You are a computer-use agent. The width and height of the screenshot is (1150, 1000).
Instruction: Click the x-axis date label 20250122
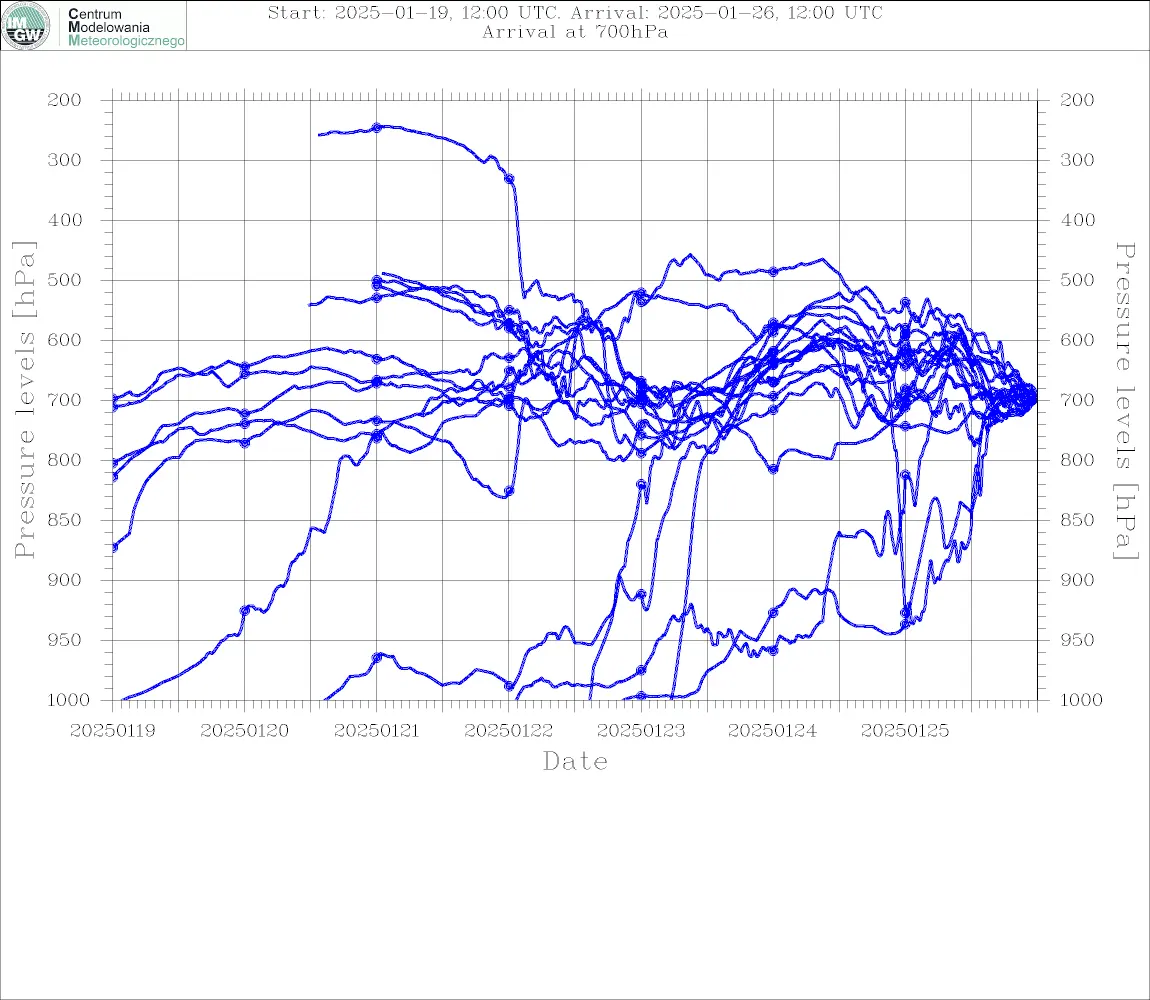[509, 731]
